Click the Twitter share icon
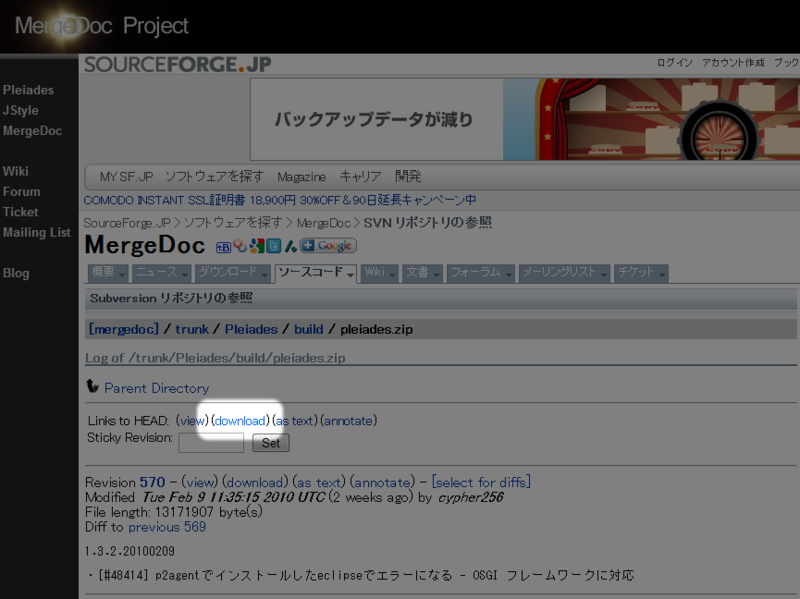The height and width of the screenshot is (599, 800). 273,246
